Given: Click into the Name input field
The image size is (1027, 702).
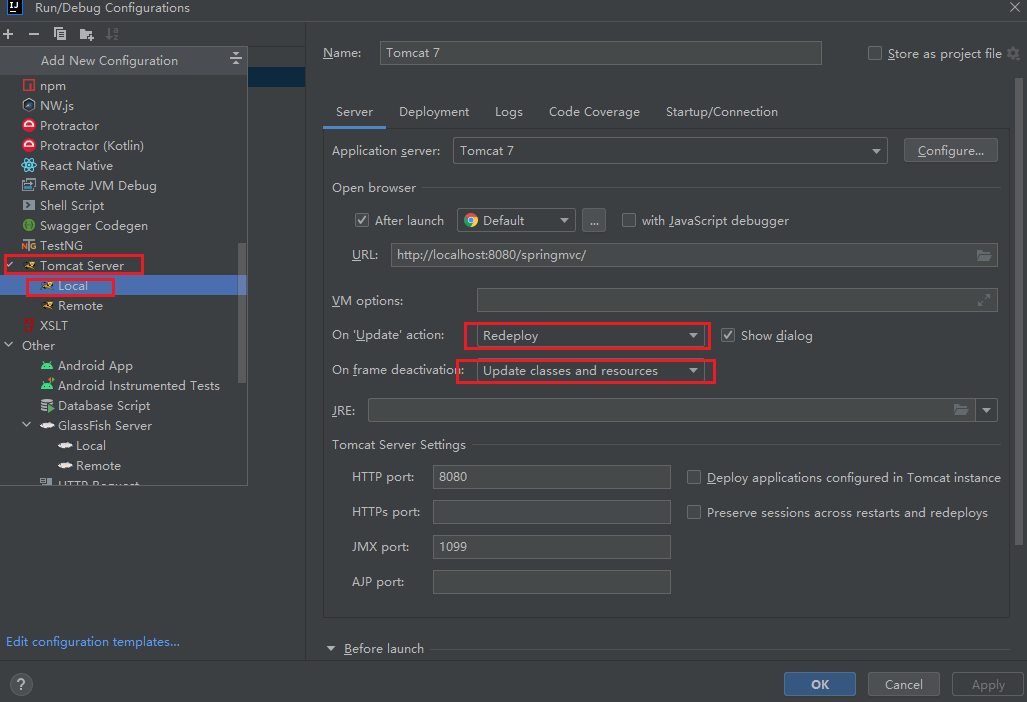Looking at the screenshot, I should coord(601,53).
